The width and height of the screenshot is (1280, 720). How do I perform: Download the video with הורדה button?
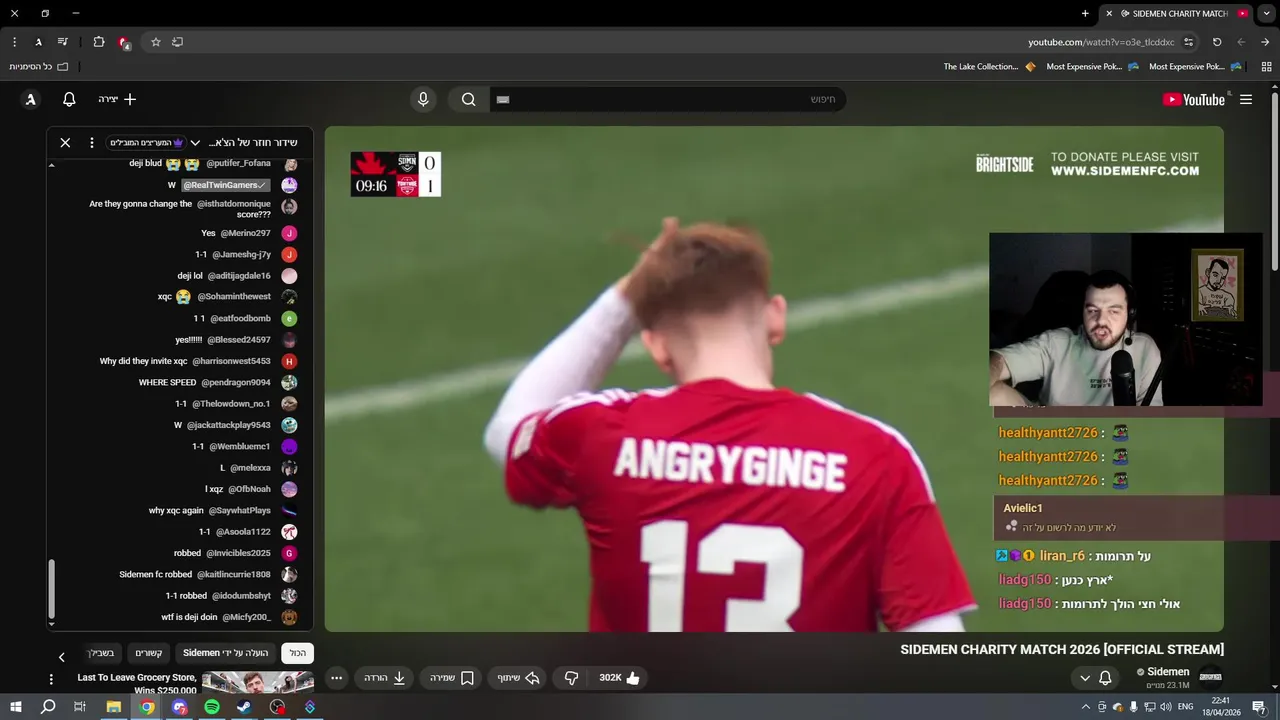point(385,678)
